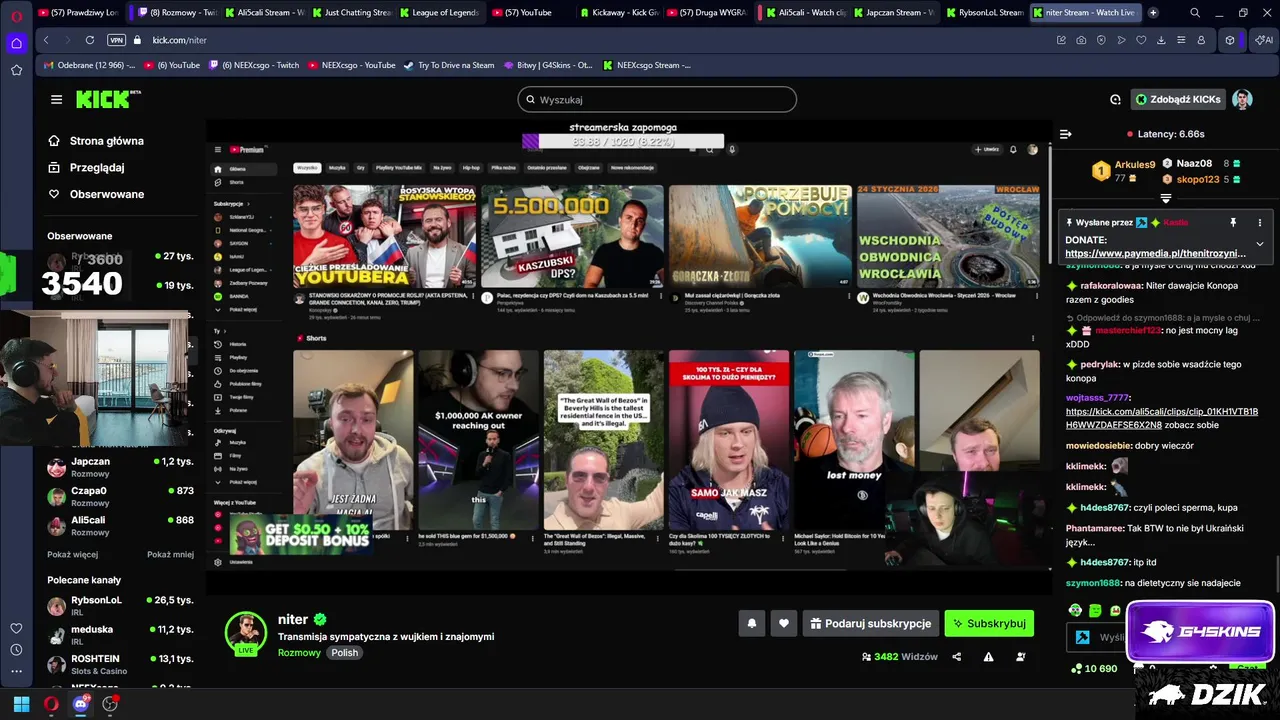
Task: Click the Zdobądź KICKs button
Action: coord(1178,99)
